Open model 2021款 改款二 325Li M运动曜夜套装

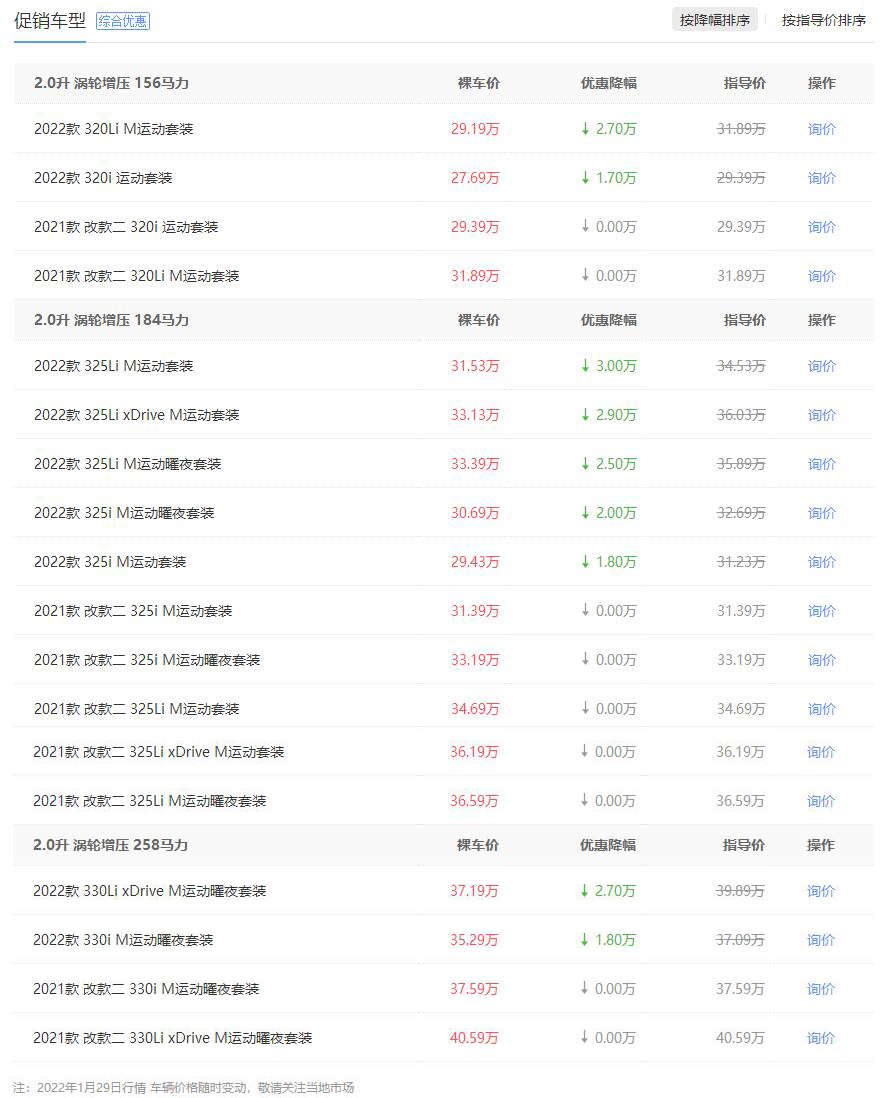tap(150, 800)
